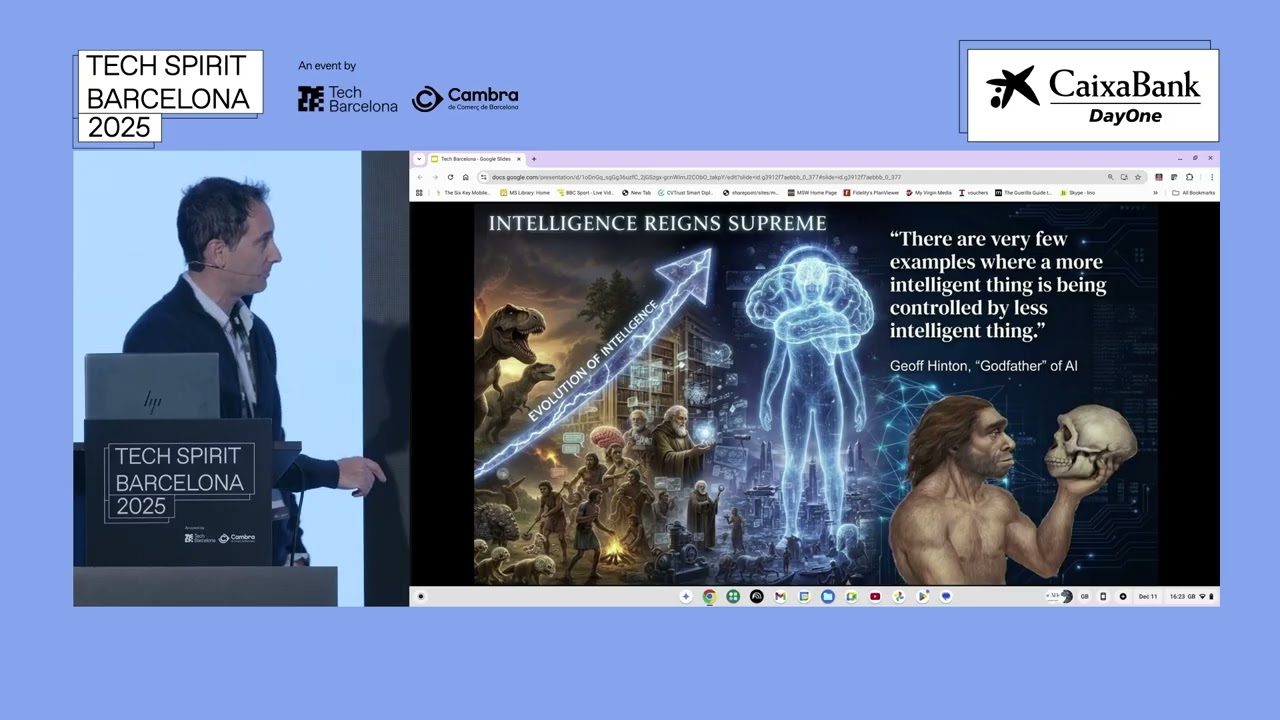The width and height of the screenshot is (1280, 720).
Task: Open the Dec 11 calendar date
Action: click(1148, 596)
